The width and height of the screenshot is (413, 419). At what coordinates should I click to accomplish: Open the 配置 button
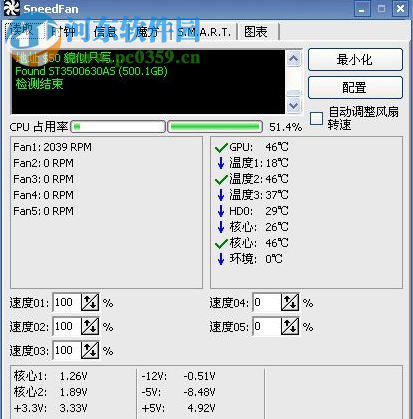pyautogui.click(x=355, y=88)
